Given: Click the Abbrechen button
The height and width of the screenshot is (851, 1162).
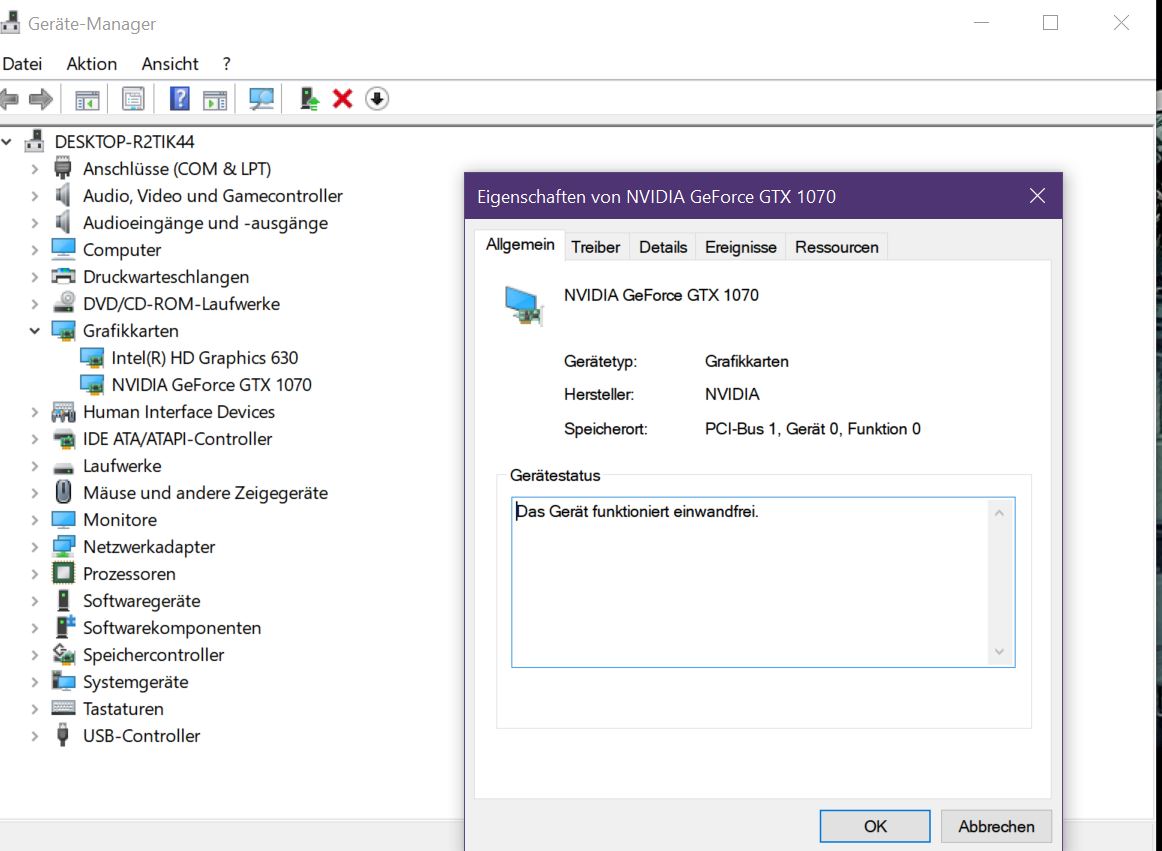Looking at the screenshot, I should [996, 826].
